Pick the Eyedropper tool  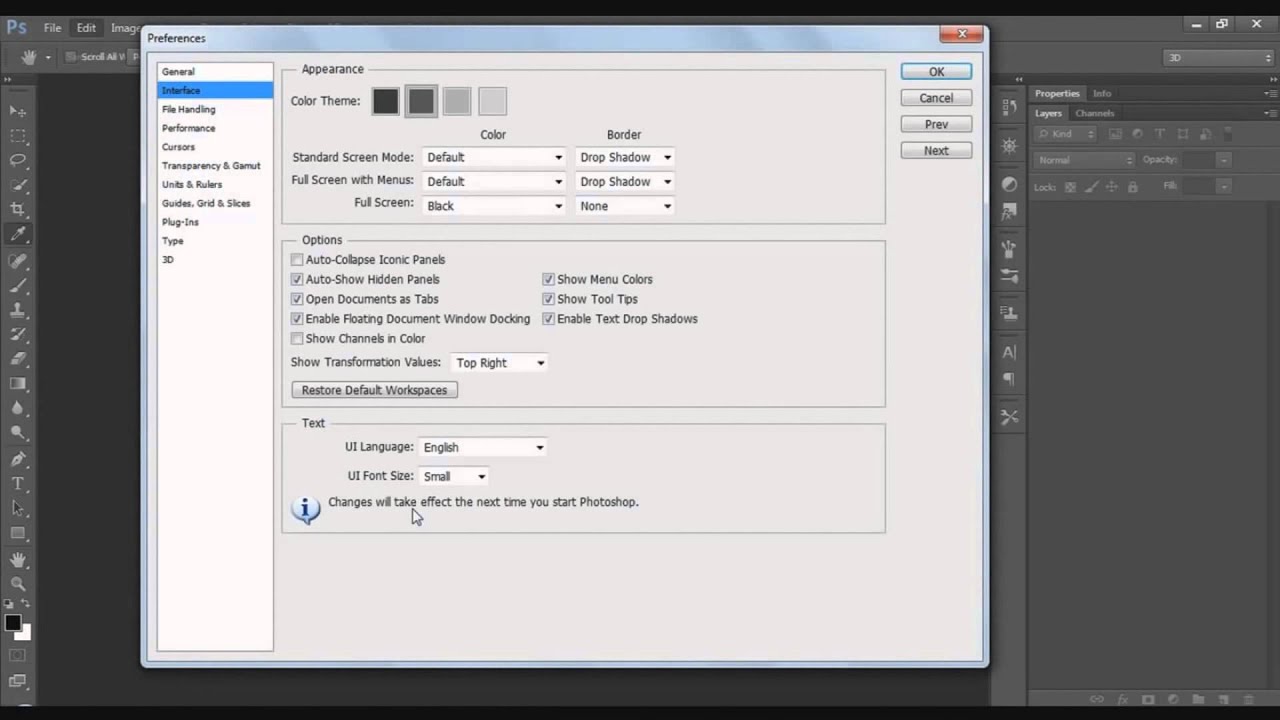[x=18, y=235]
